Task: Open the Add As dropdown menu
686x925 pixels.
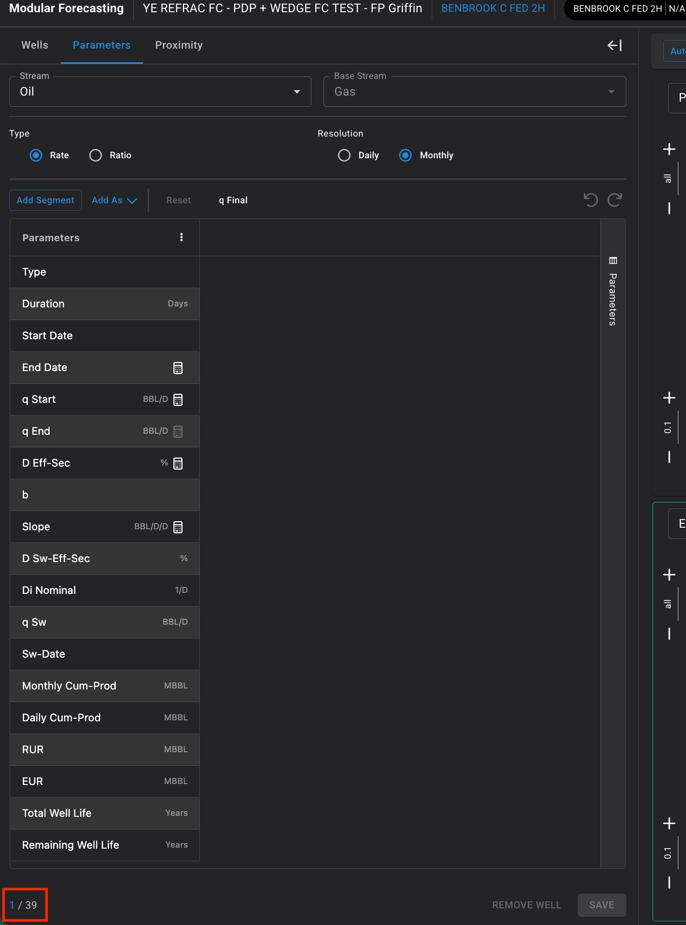Action: click(x=114, y=200)
